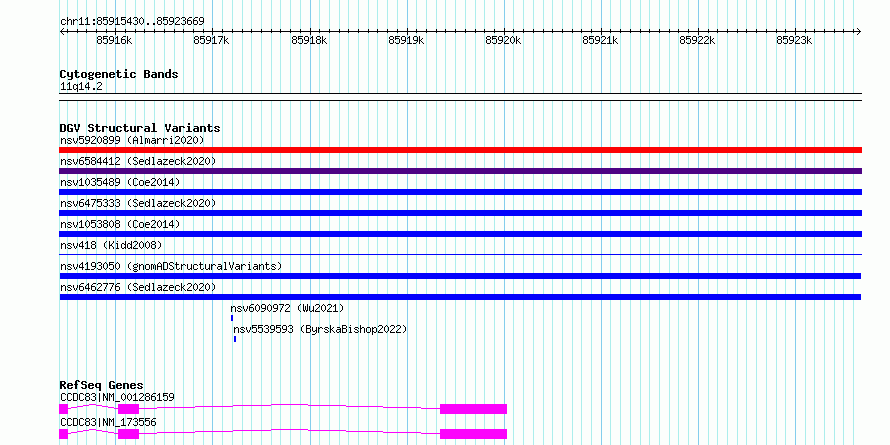Click the large last exon of NM_001286159
890x445 pixels.
point(473,409)
